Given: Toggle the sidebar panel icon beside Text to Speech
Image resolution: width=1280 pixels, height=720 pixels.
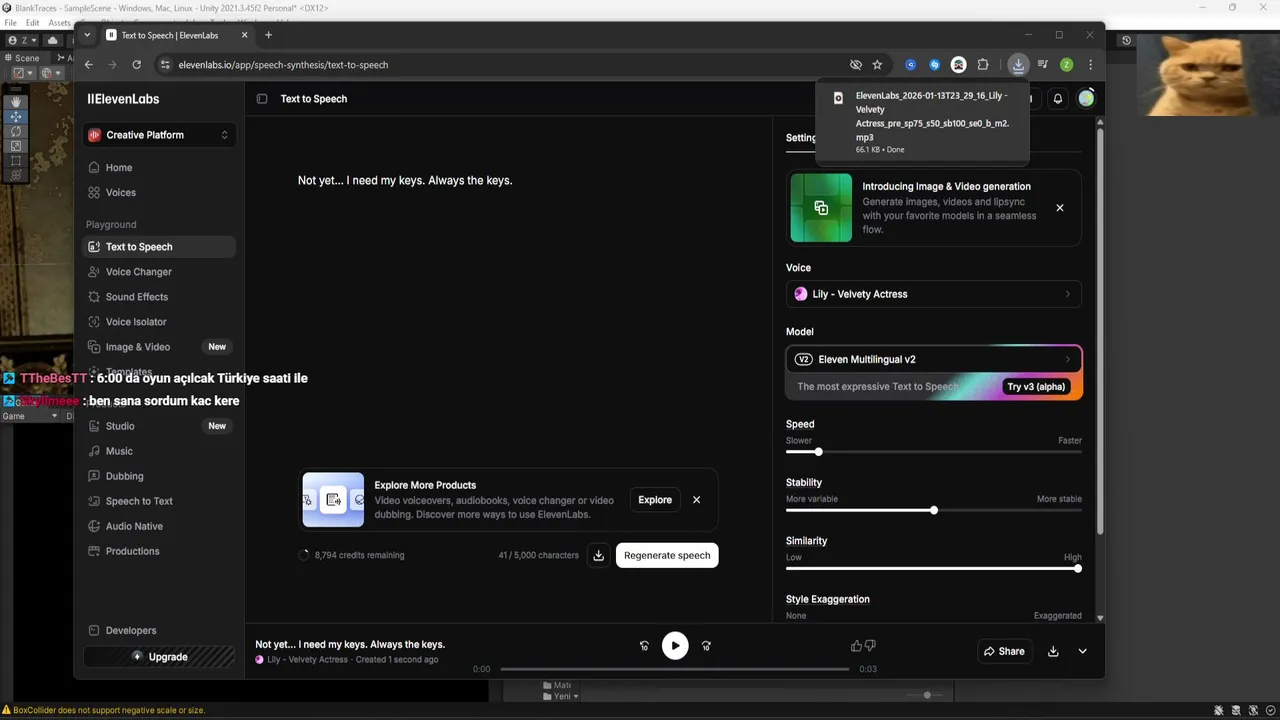Looking at the screenshot, I should click(262, 99).
